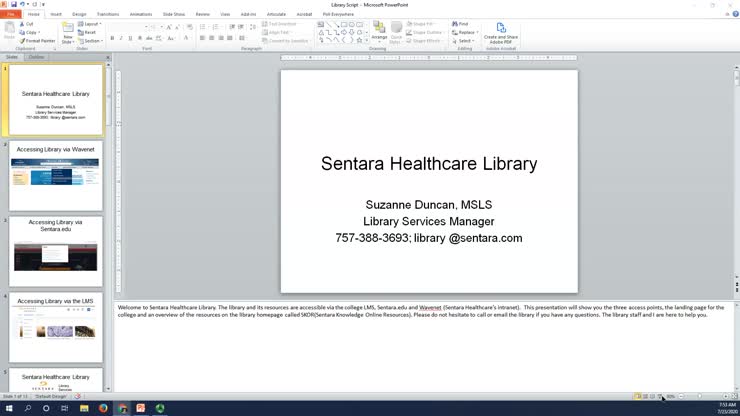Click inside the speaker notes text
Image resolution: width=740 pixels, height=416 pixels.
420,311
